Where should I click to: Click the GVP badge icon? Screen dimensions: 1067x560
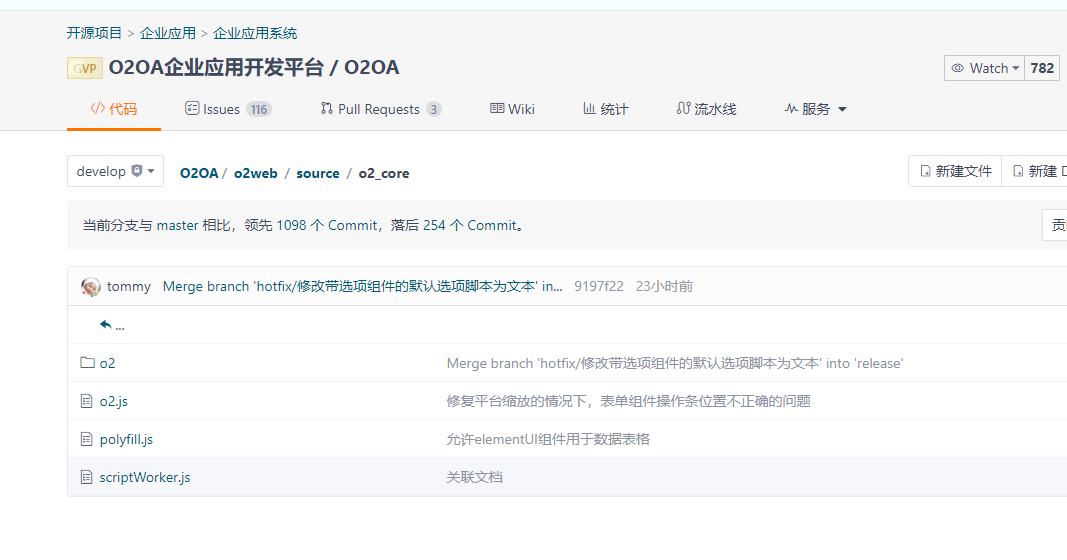coord(85,68)
